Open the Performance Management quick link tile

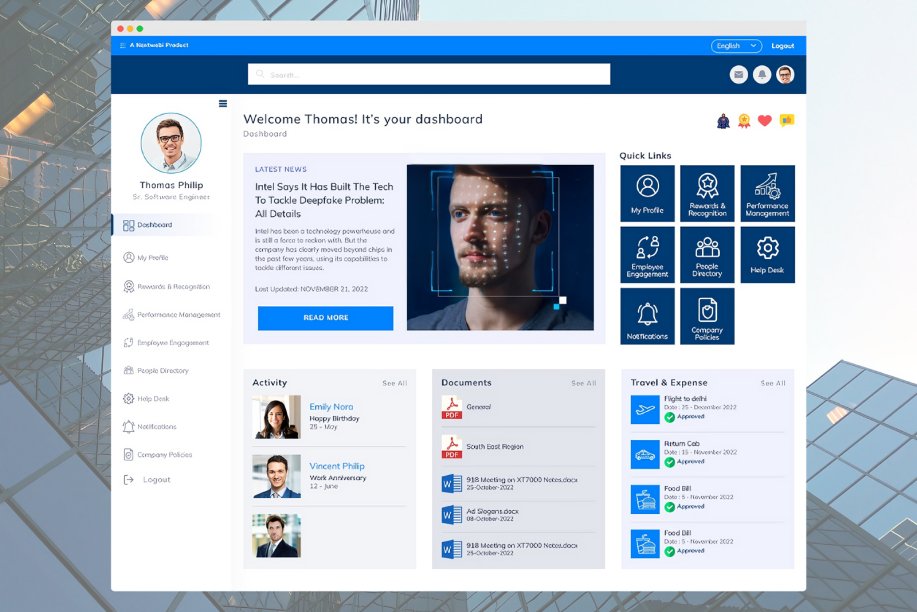[x=767, y=193]
